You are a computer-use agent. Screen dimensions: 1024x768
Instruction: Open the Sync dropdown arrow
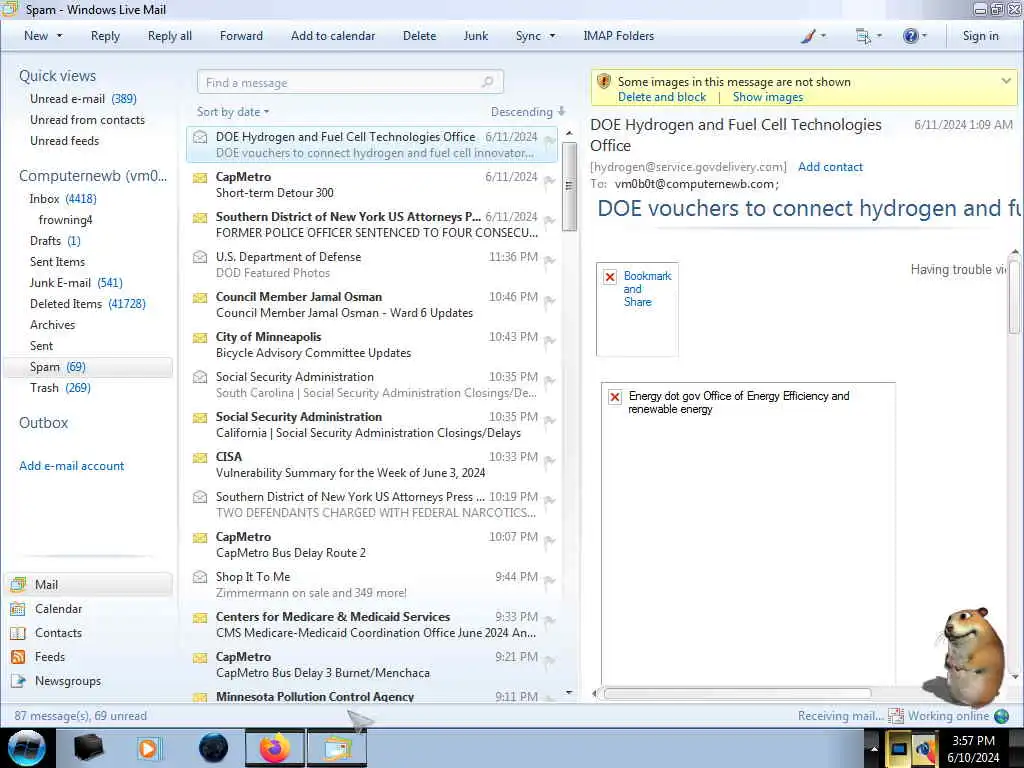tap(552, 36)
